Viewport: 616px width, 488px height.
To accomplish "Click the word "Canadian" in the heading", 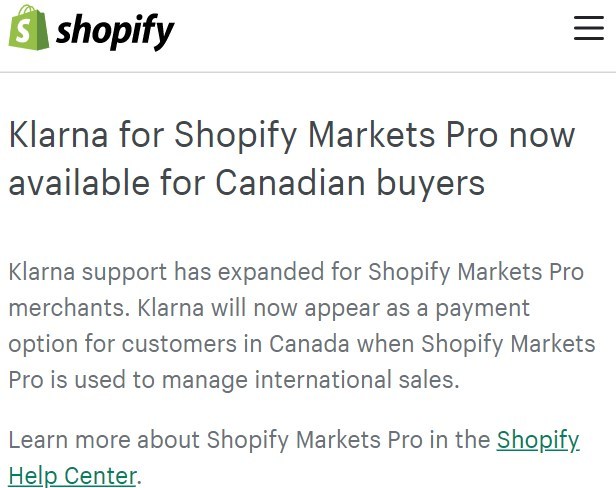I will (x=290, y=183).
